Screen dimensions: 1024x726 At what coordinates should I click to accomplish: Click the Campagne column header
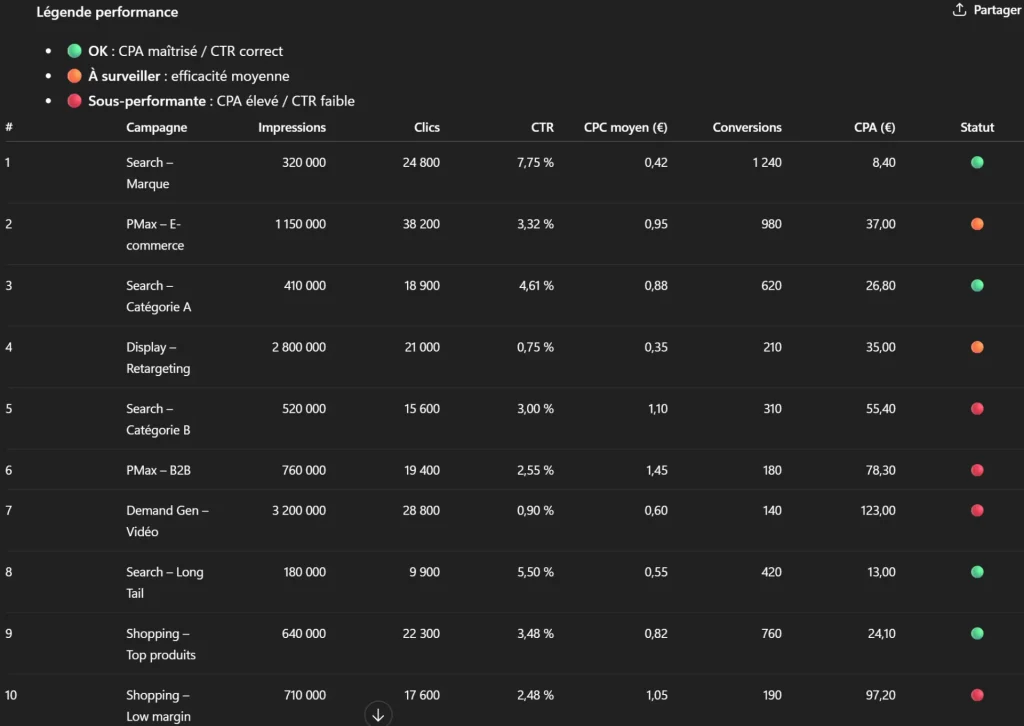point(156,128)
